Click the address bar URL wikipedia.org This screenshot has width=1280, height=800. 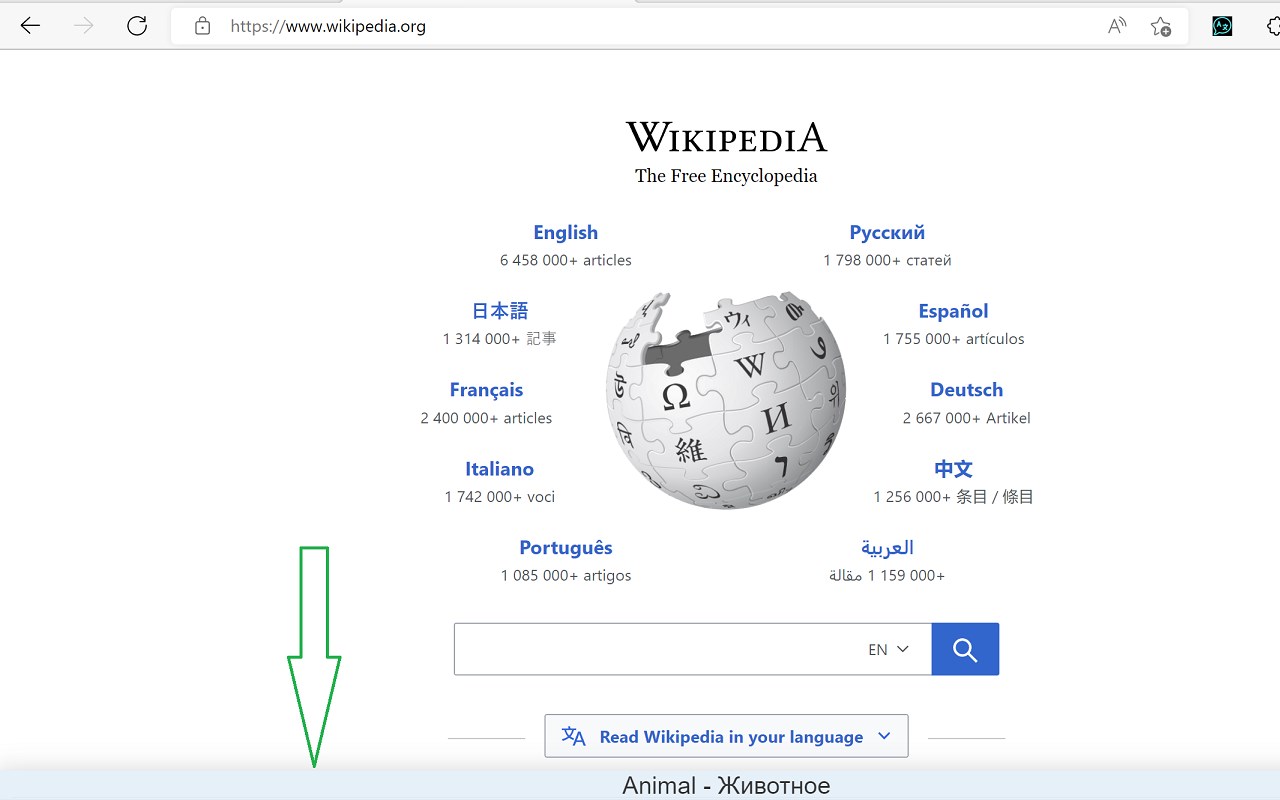coord(328,26)
